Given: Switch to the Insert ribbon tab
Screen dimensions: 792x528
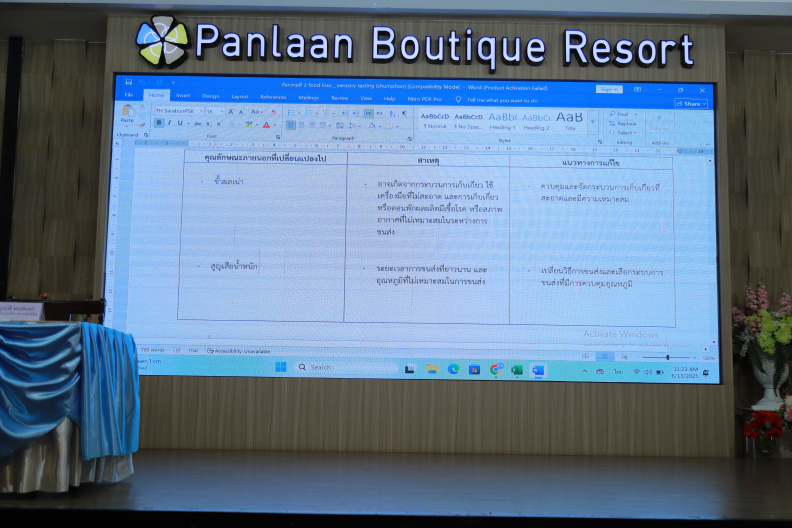Looking at the screenshot, I should 183,95.
